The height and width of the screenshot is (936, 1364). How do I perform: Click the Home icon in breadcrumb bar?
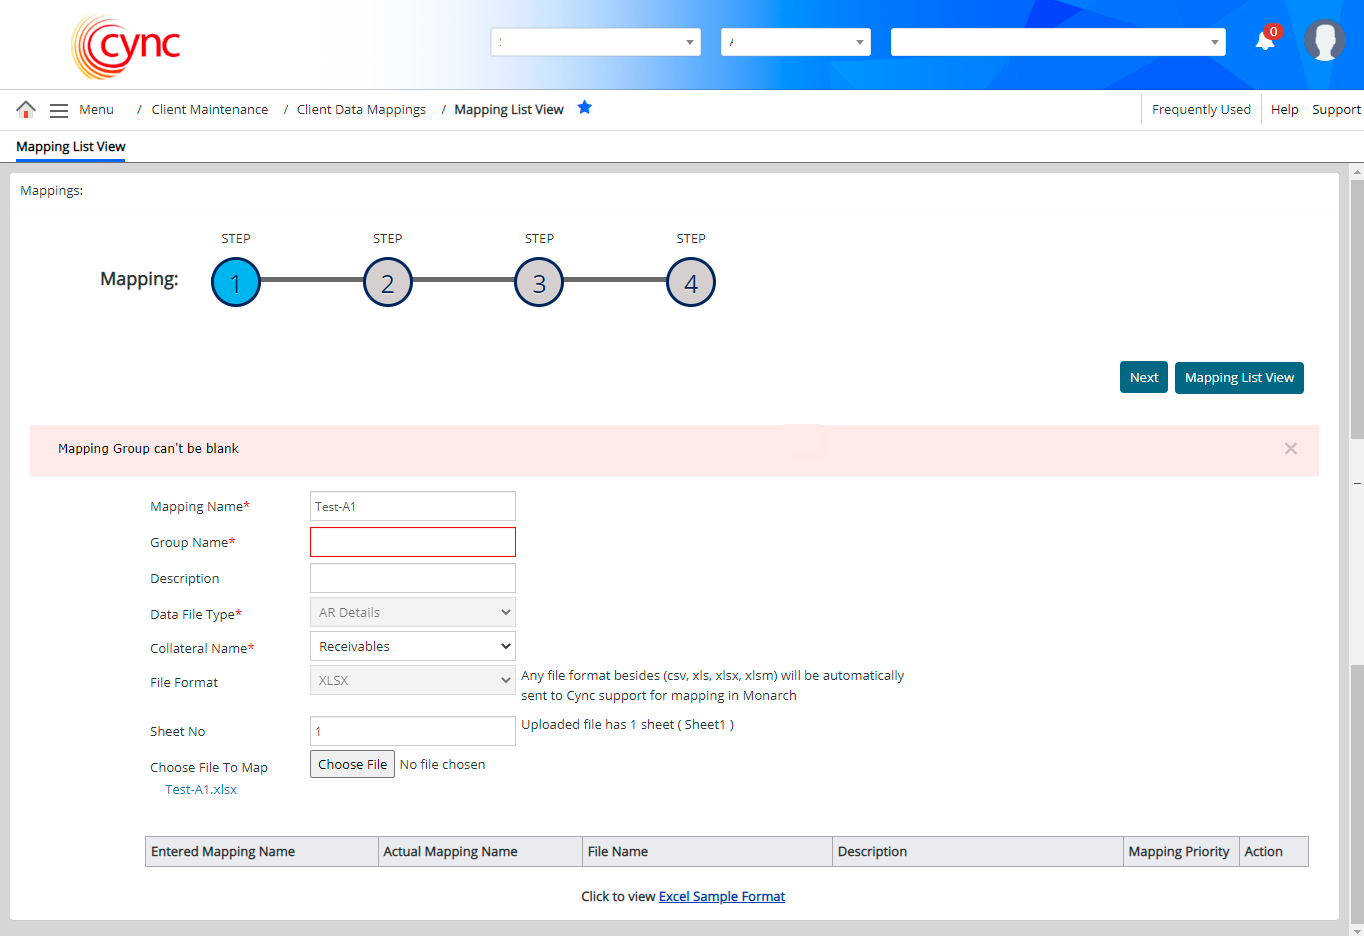pos(26,109)
